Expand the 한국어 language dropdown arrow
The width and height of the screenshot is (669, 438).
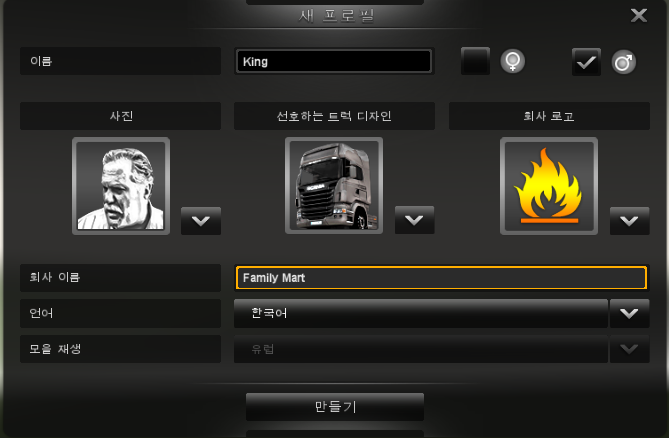pyautogui.click(x=629, y=313)
